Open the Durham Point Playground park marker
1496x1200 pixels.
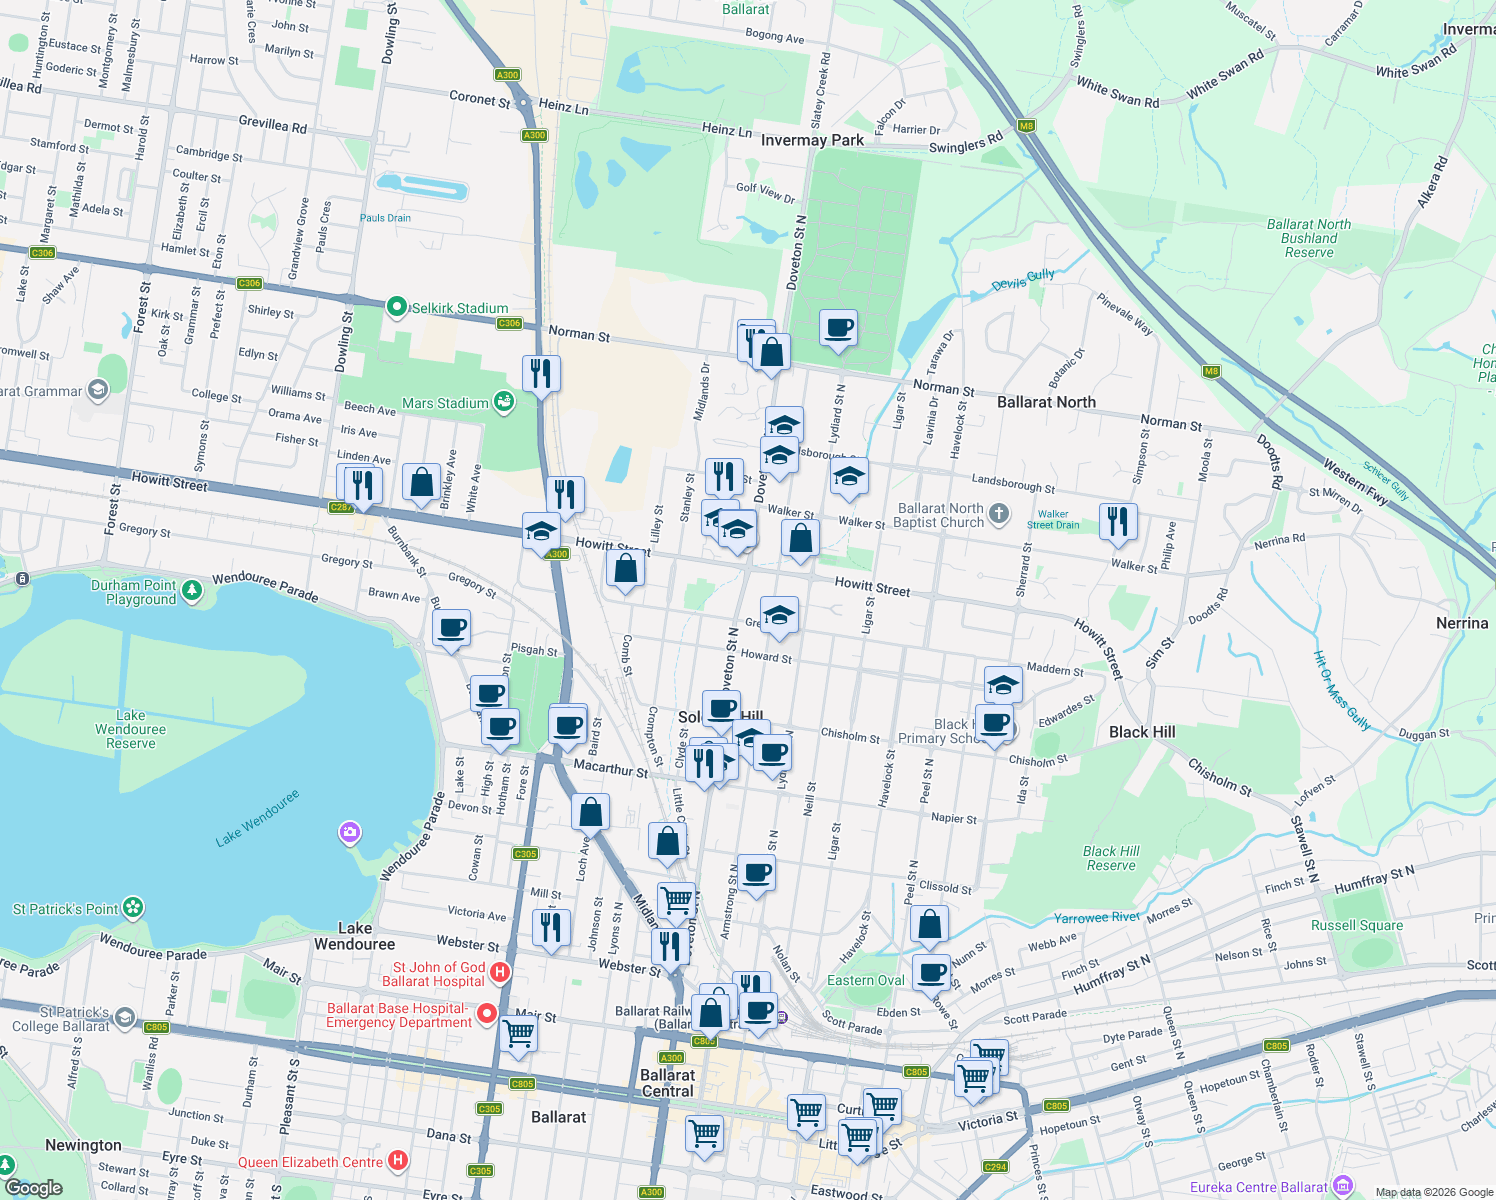(x=192, y=591)
